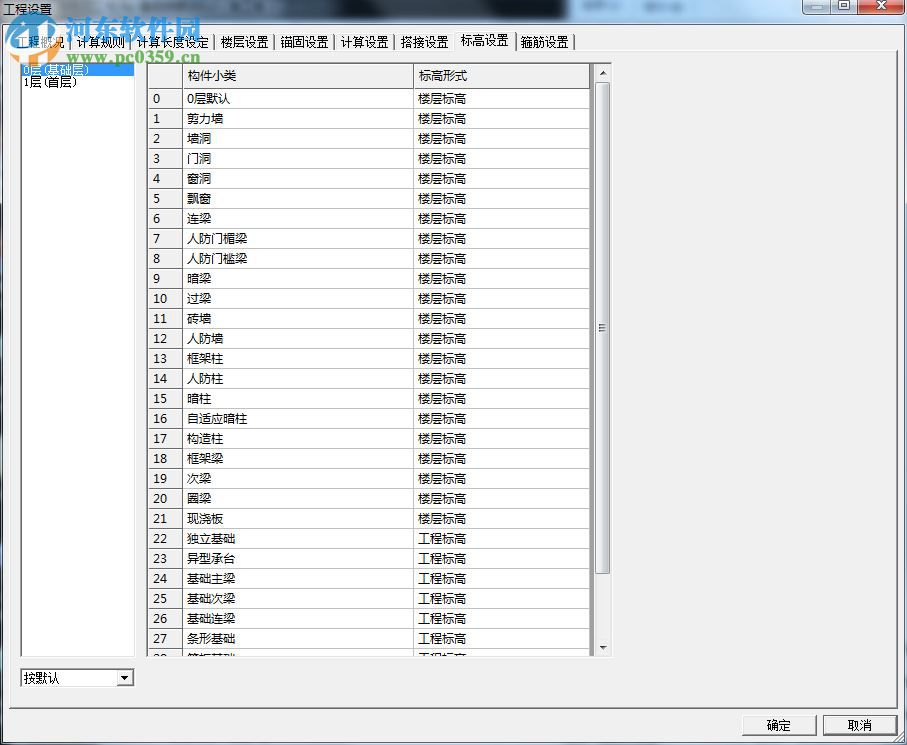Click the table scrollbar down arrow

click(603, 648)
